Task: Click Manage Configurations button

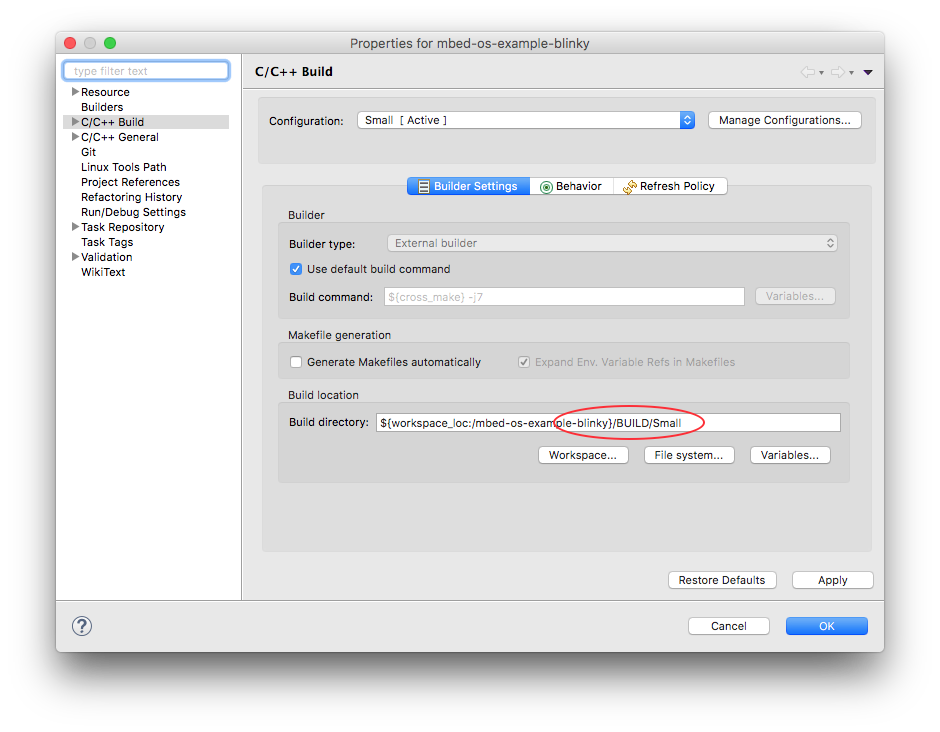Action: point(784,121)
